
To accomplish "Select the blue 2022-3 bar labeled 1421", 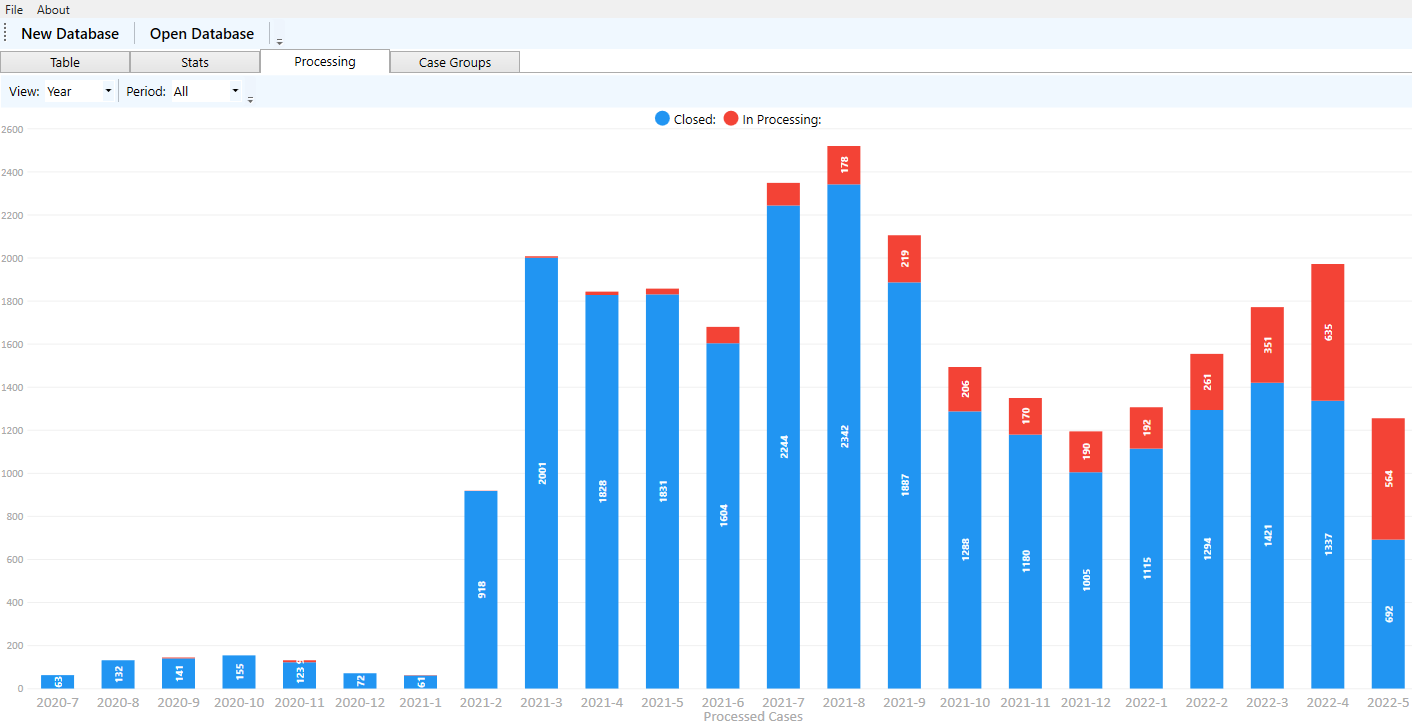I will pos(1267,535).
